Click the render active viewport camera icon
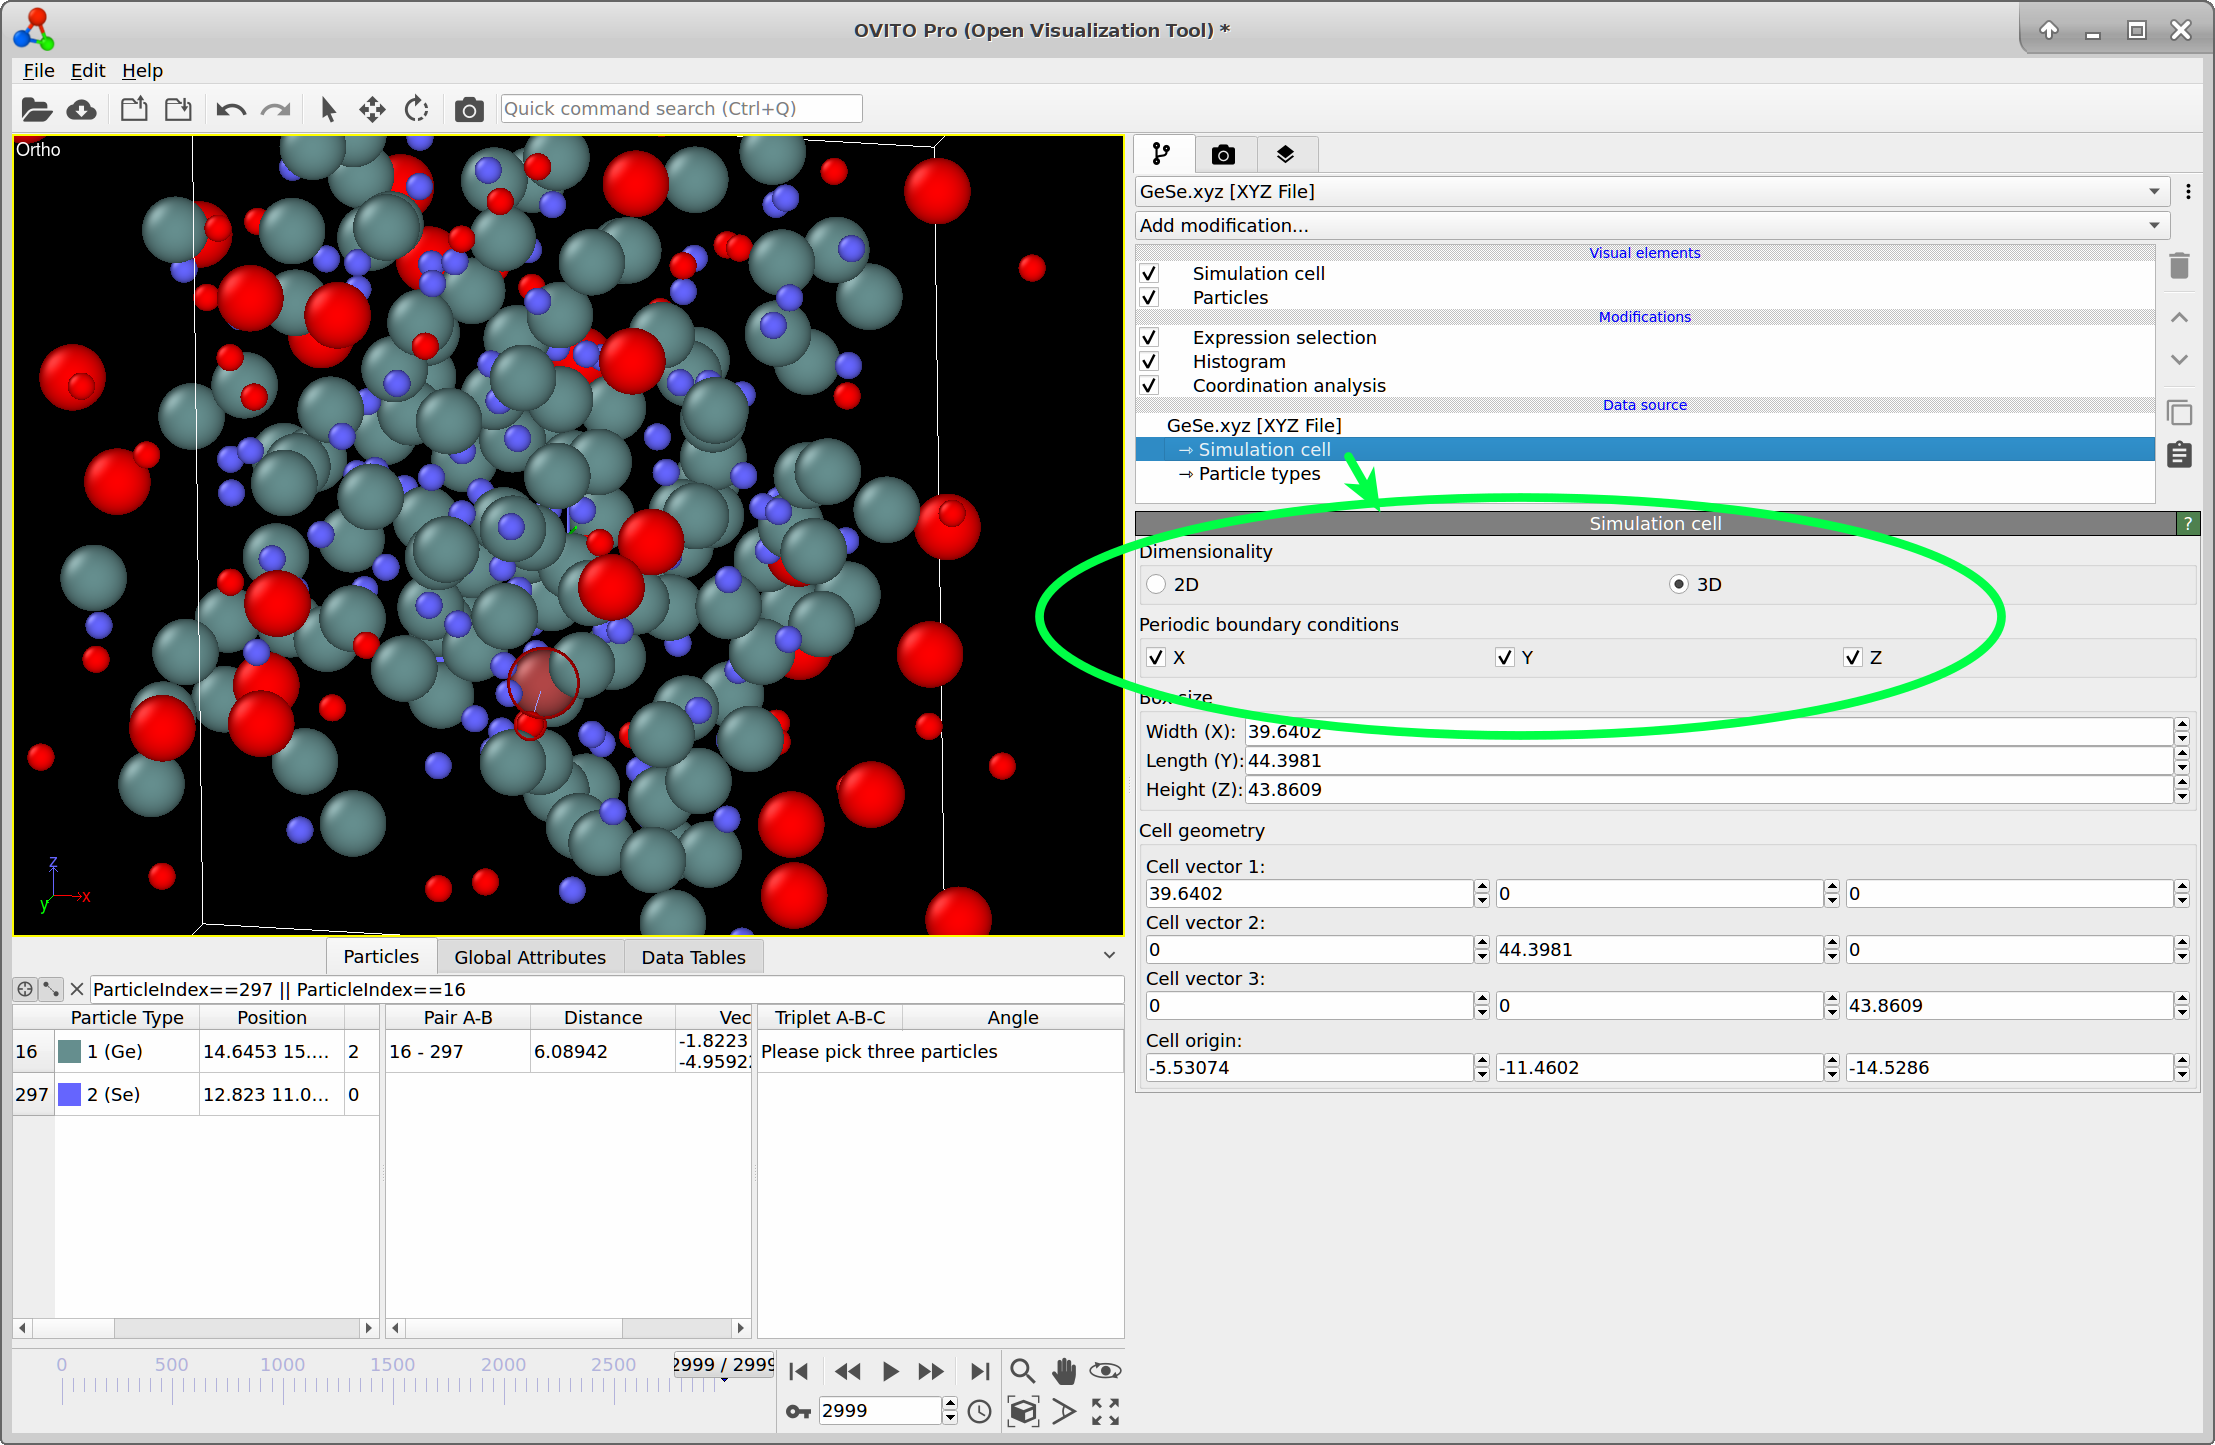Image resolution: width=2215 pixels, height=1445 pixels. [x=468, y=109]
